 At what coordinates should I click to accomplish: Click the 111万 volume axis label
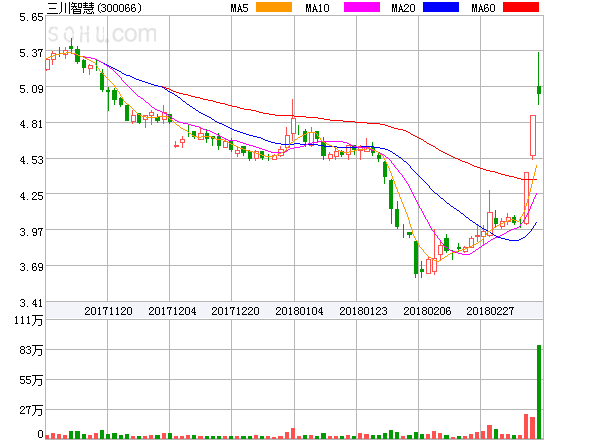pos(29,320)
